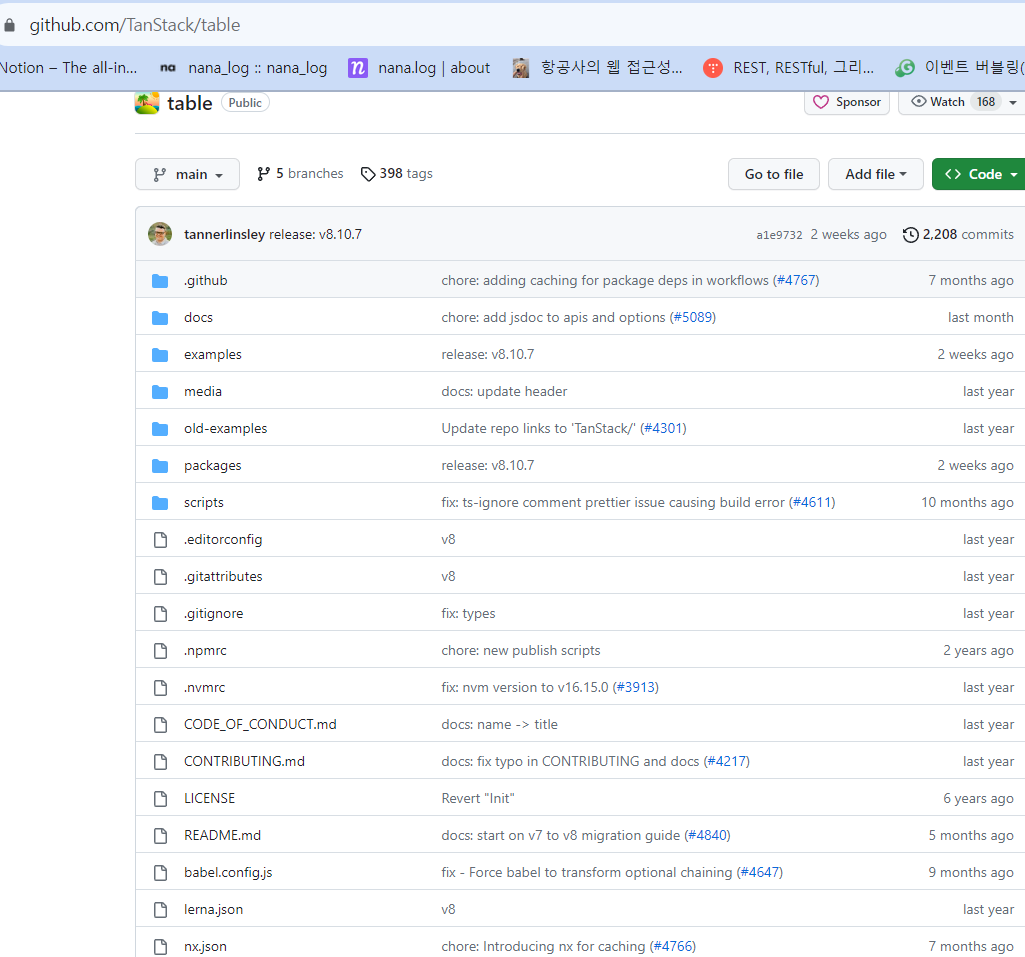Image resolution: width=1025 pixels, height=957 pixels.
Task: Open the .nvmrc file
Action: click(205, 688)
